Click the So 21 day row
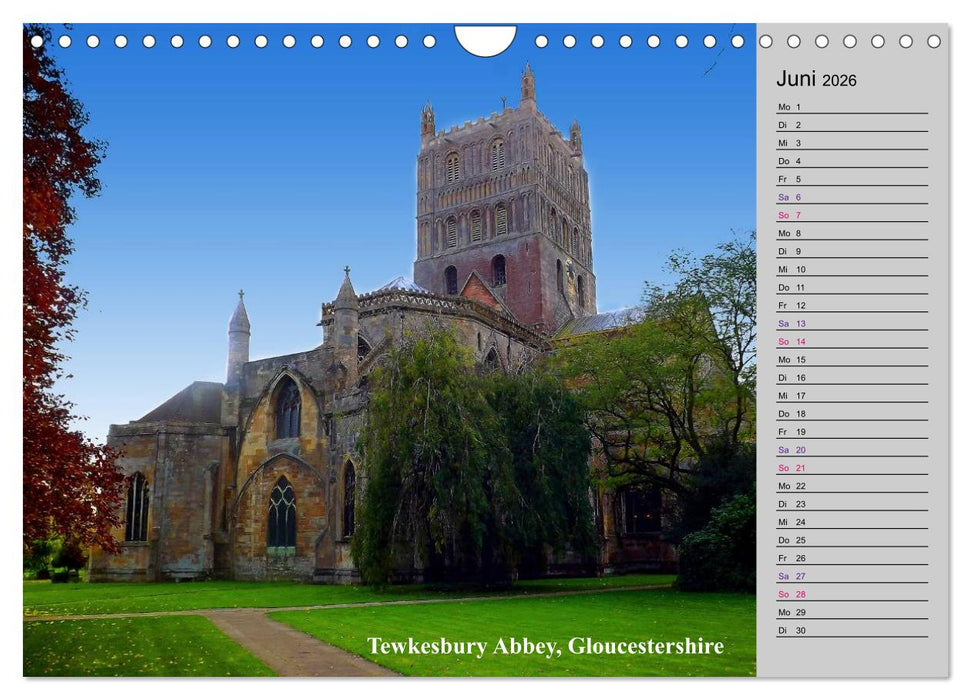The height and width of the screenshot is (700, 971). pyautogui.click(x=852, y=468)
